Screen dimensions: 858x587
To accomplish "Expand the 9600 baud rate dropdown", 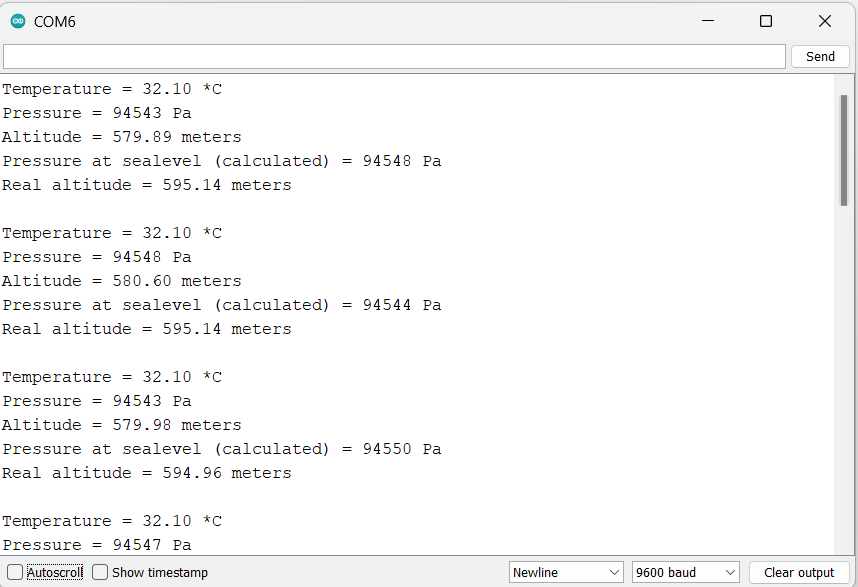I will [x=685, y=573].
